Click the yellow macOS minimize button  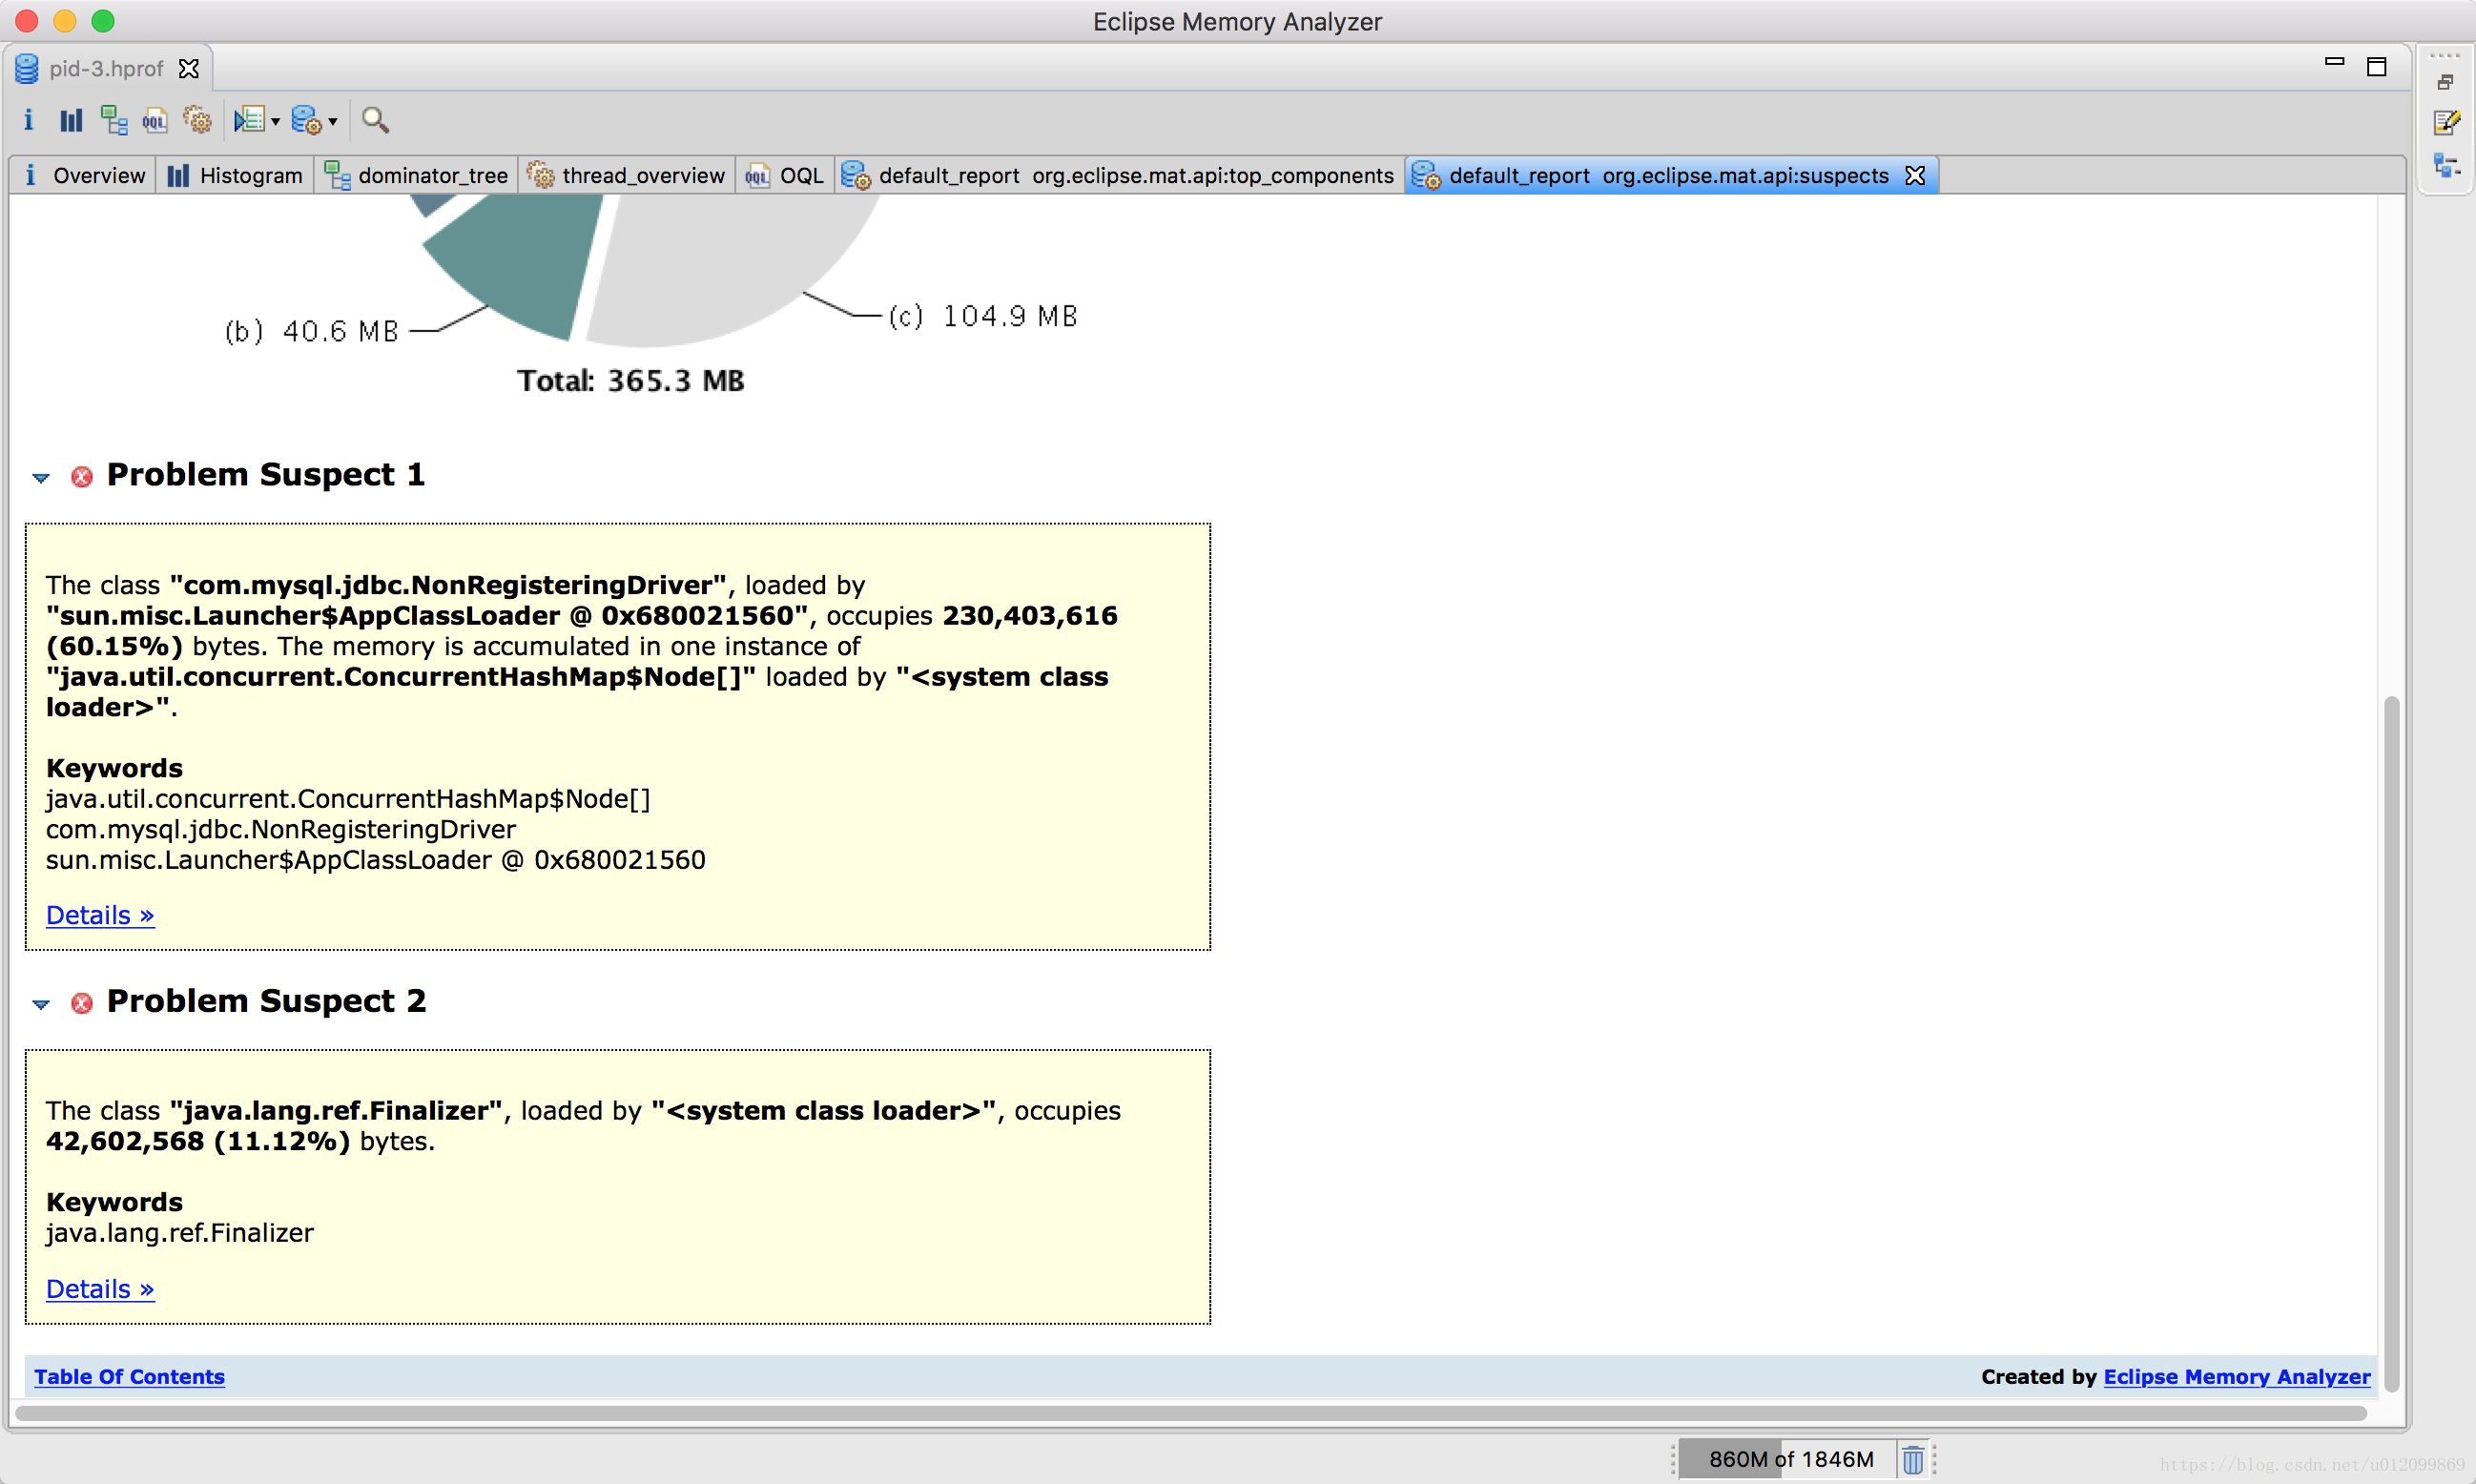point(65,21)
